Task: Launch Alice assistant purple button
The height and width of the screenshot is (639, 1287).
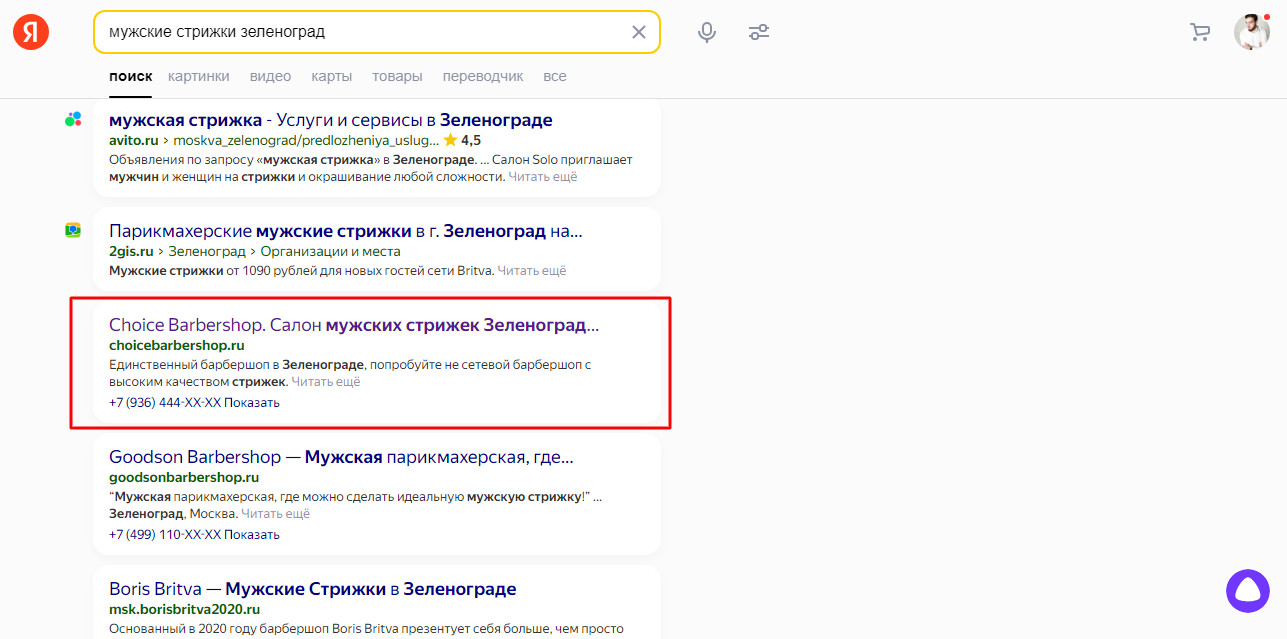Action: 1248,591
